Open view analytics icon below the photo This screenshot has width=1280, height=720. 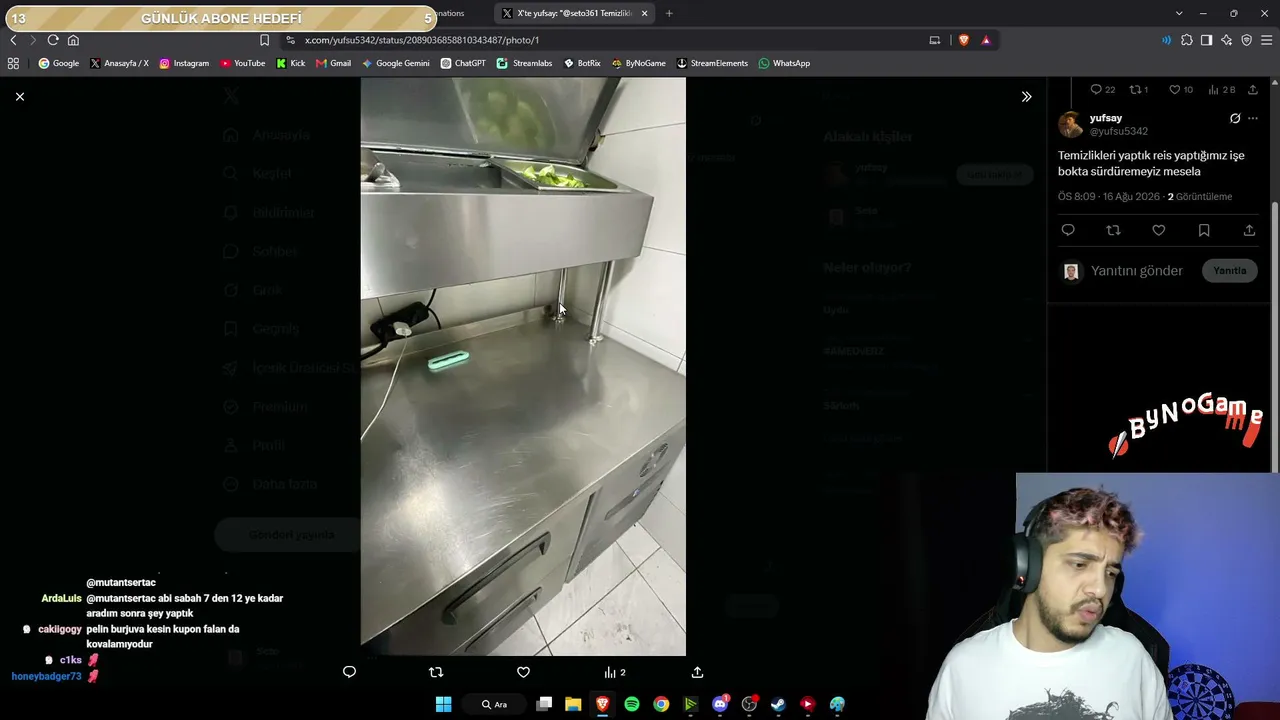click(615, 672)
